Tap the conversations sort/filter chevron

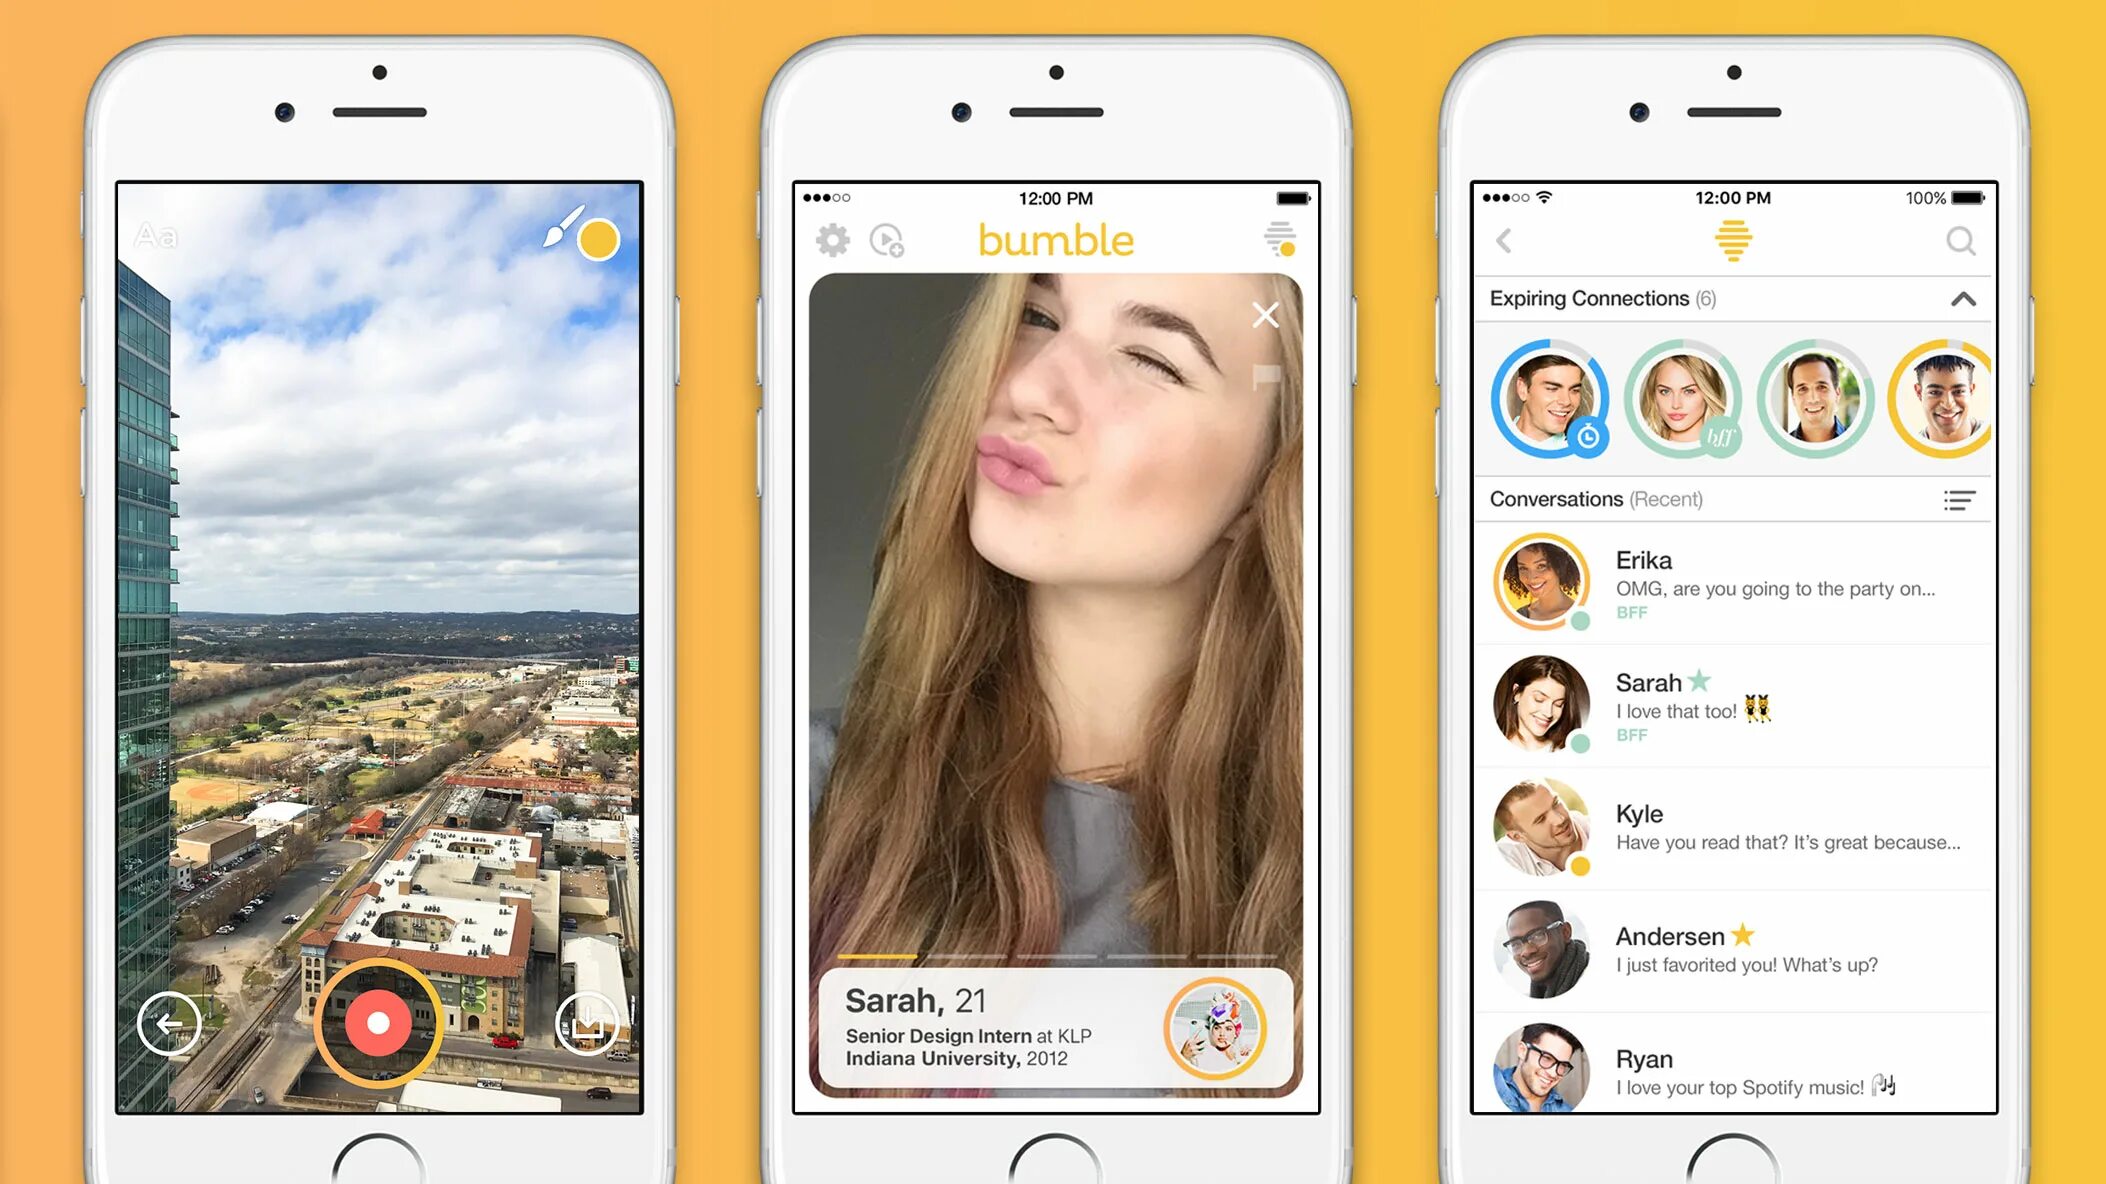1960,500
